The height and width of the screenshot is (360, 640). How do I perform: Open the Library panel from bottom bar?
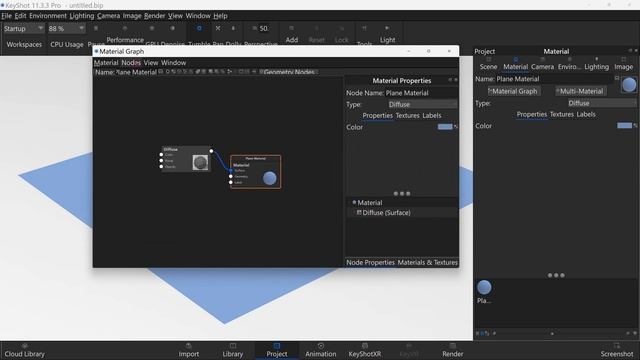[233, 351]
